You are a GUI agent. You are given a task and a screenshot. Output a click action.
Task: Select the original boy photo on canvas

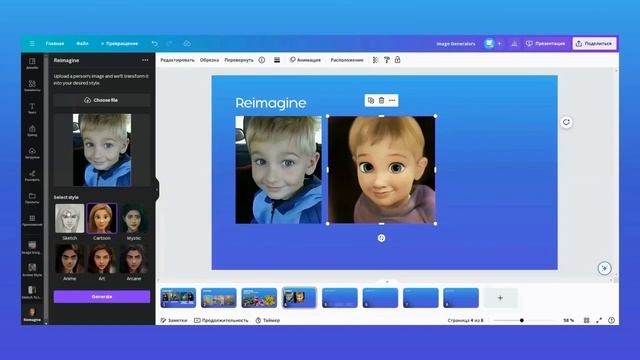tap(278, 170)
